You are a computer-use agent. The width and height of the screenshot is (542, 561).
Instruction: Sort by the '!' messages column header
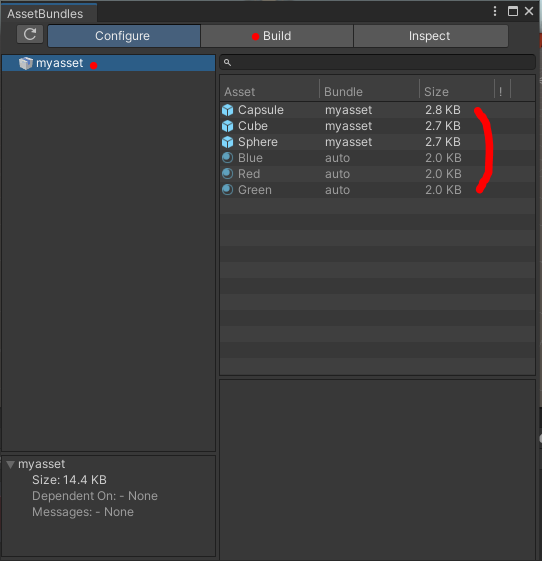tap(502, 92)
